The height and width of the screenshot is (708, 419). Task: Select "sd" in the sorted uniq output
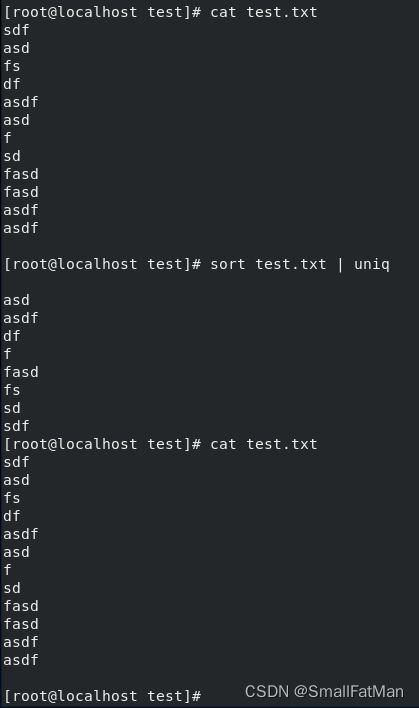click(12, 408)
